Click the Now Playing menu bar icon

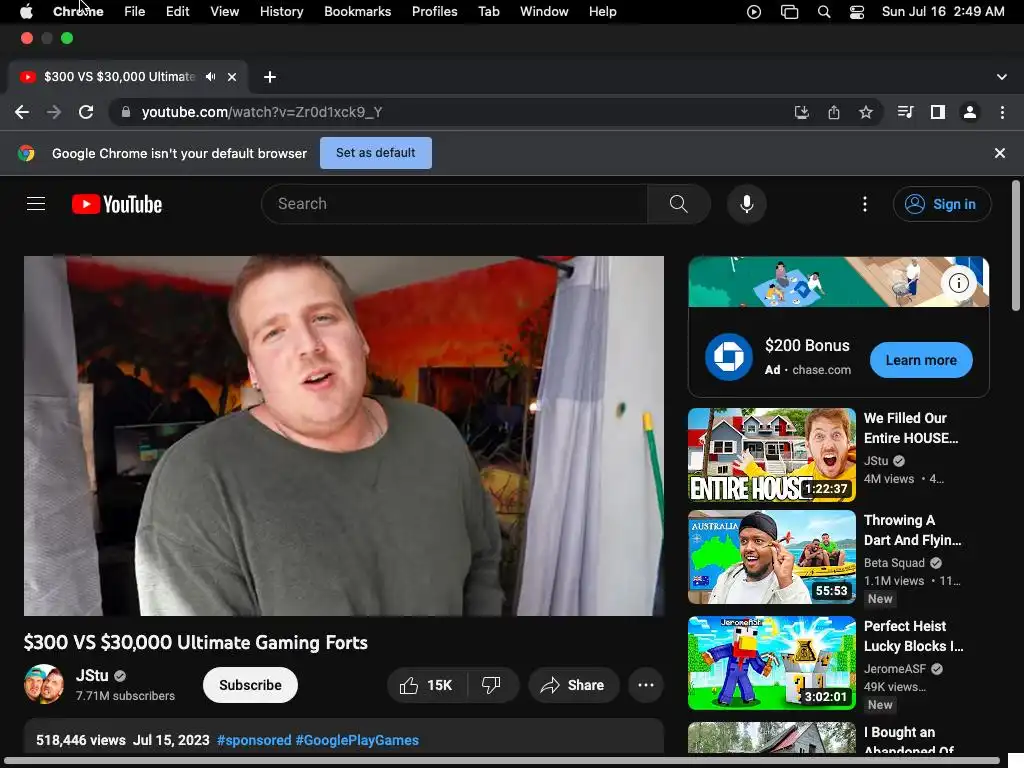[x=754, y=12]
